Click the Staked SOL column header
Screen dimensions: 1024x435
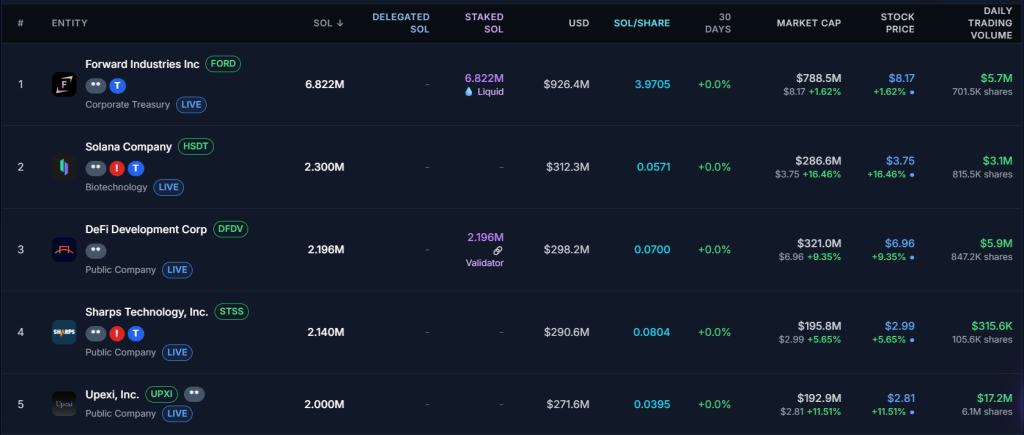coord(484,23)
